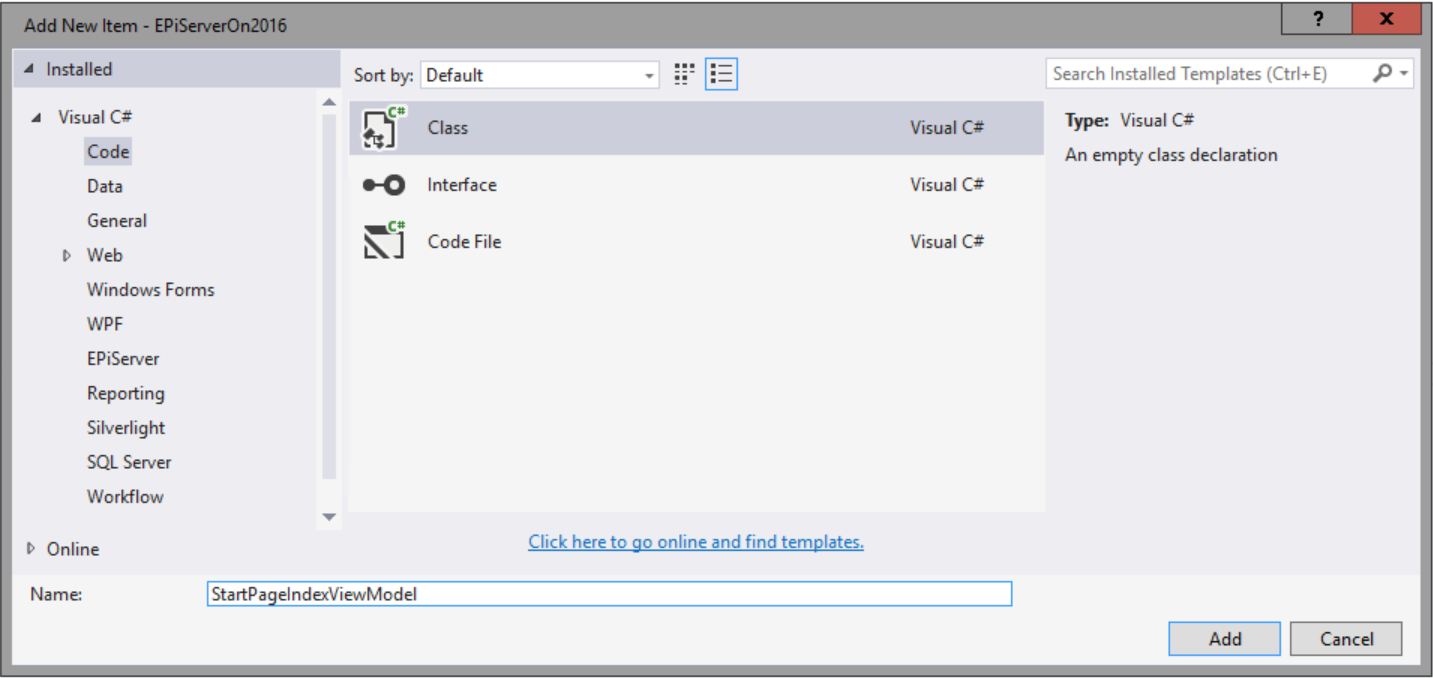Switch to medium icons list view
The height and width of the screenshot is (678, 1433).
(721, 74)
